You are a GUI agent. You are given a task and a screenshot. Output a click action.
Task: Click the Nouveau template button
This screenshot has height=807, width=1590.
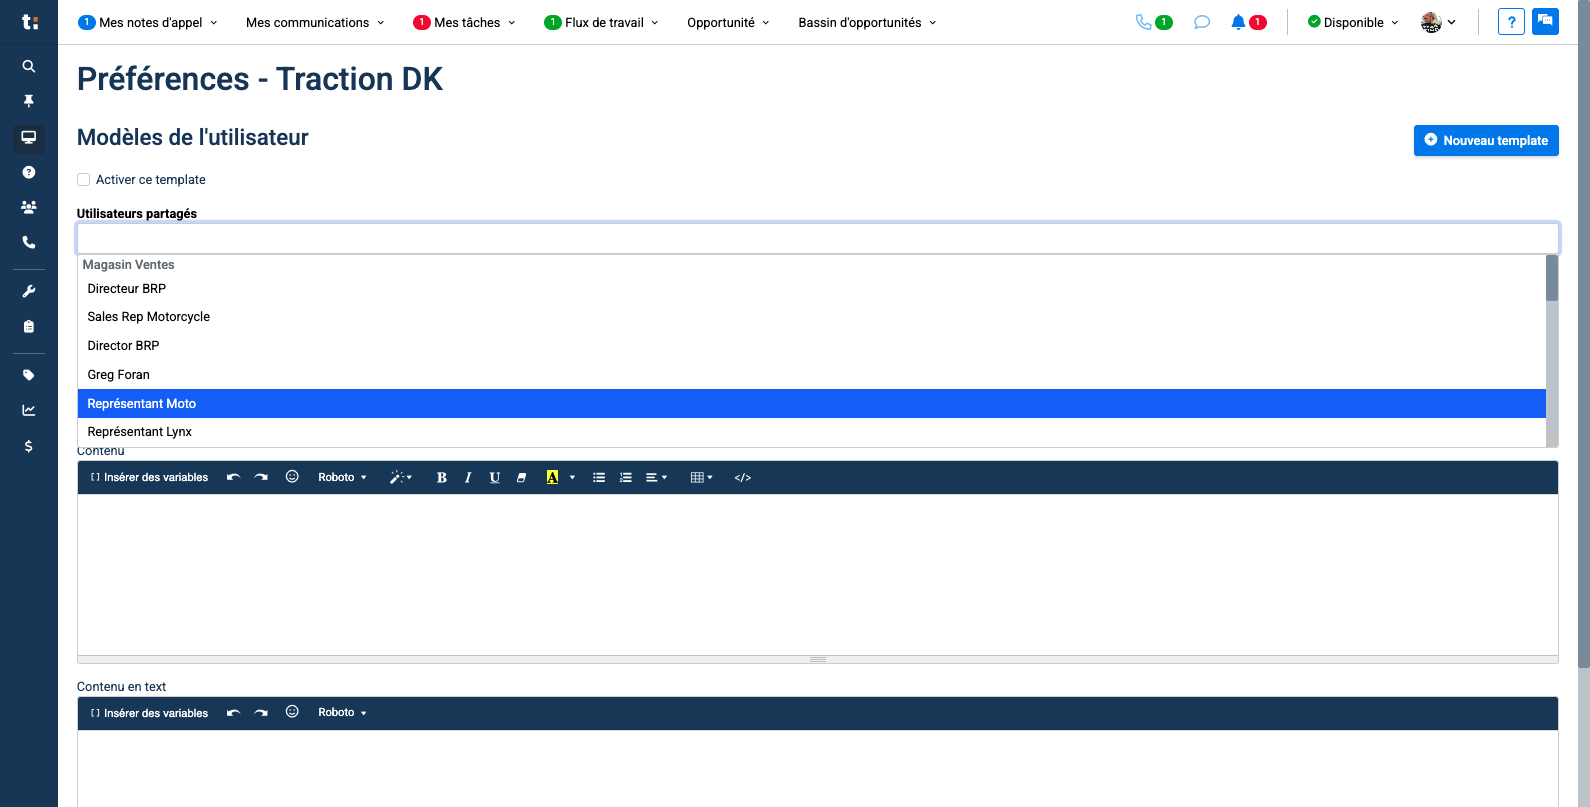pos(1485,141)
